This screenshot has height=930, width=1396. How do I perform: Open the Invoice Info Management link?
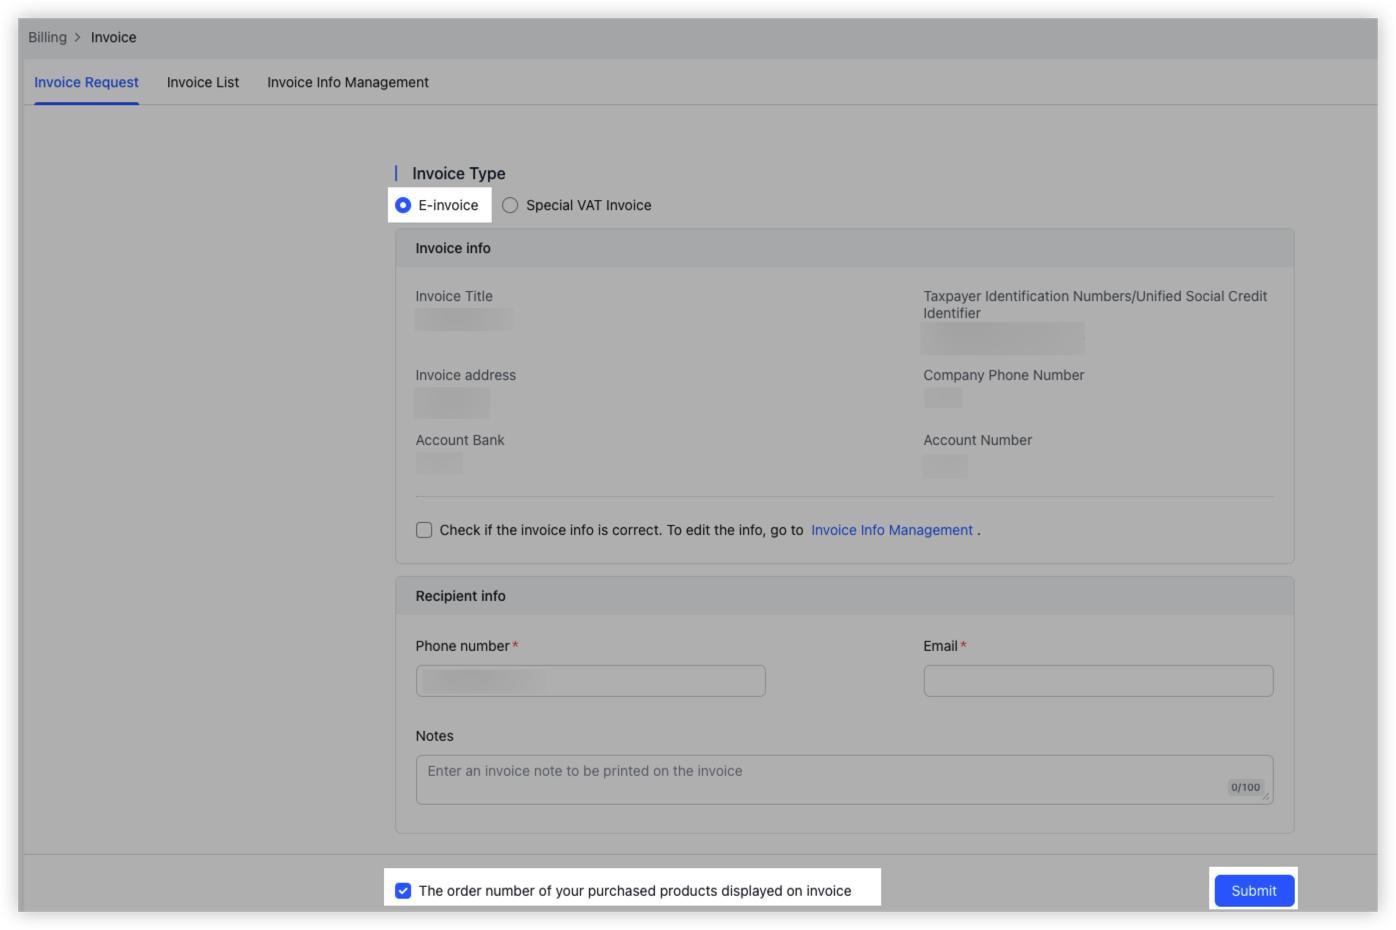click(x=891, y=529)
